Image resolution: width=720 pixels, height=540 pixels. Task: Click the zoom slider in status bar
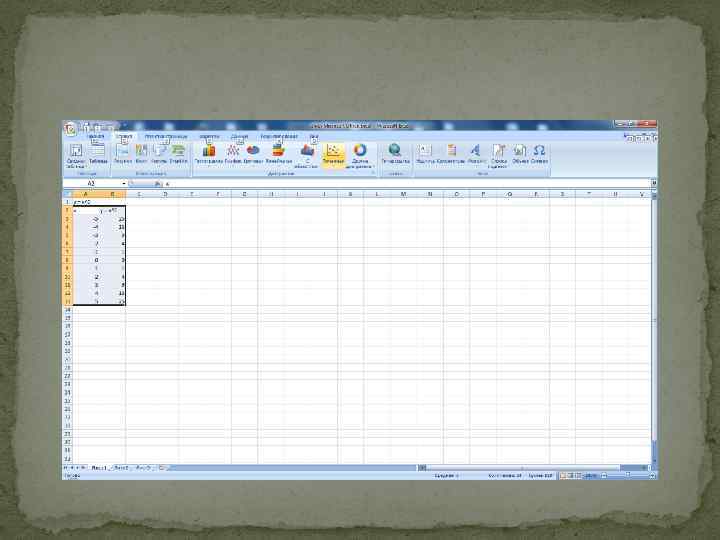pyautogui.click(x=628, y=476)
